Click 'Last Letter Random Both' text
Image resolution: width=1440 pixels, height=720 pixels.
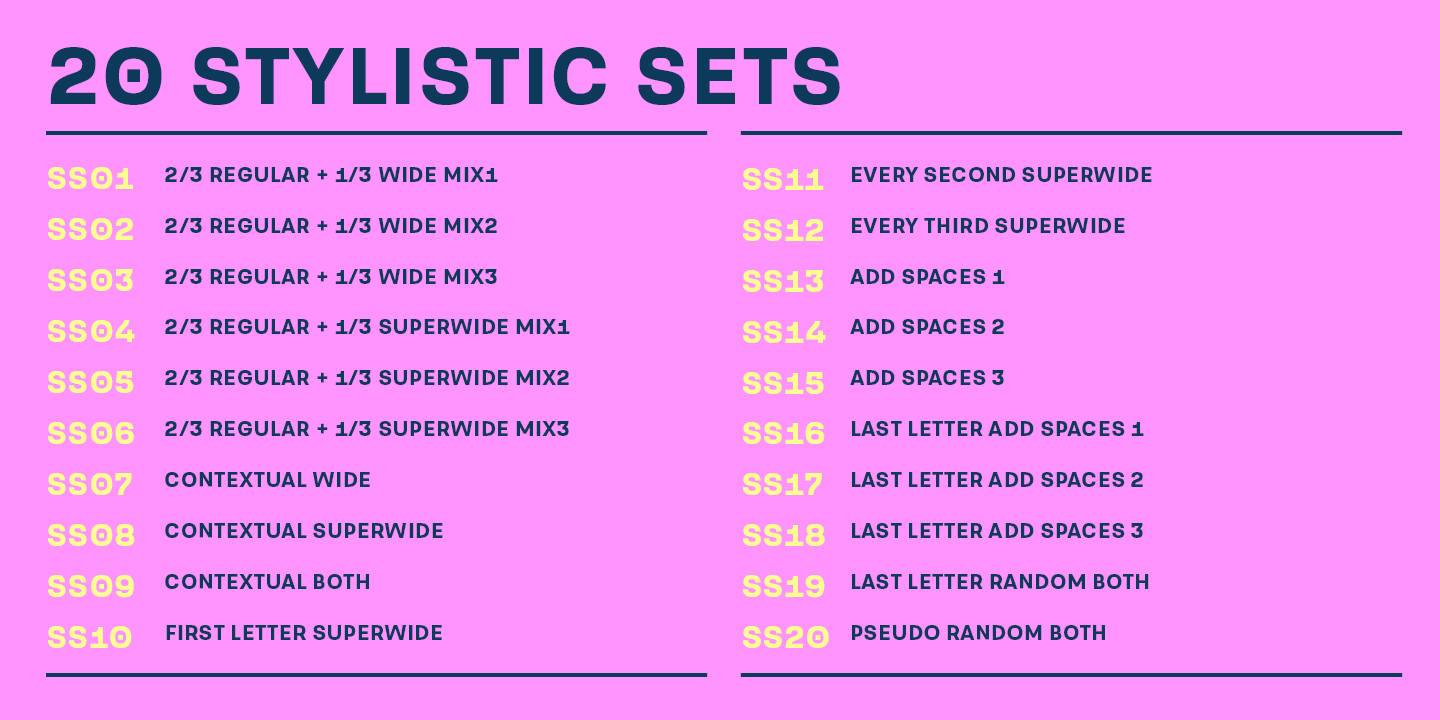coord(1000,582)
